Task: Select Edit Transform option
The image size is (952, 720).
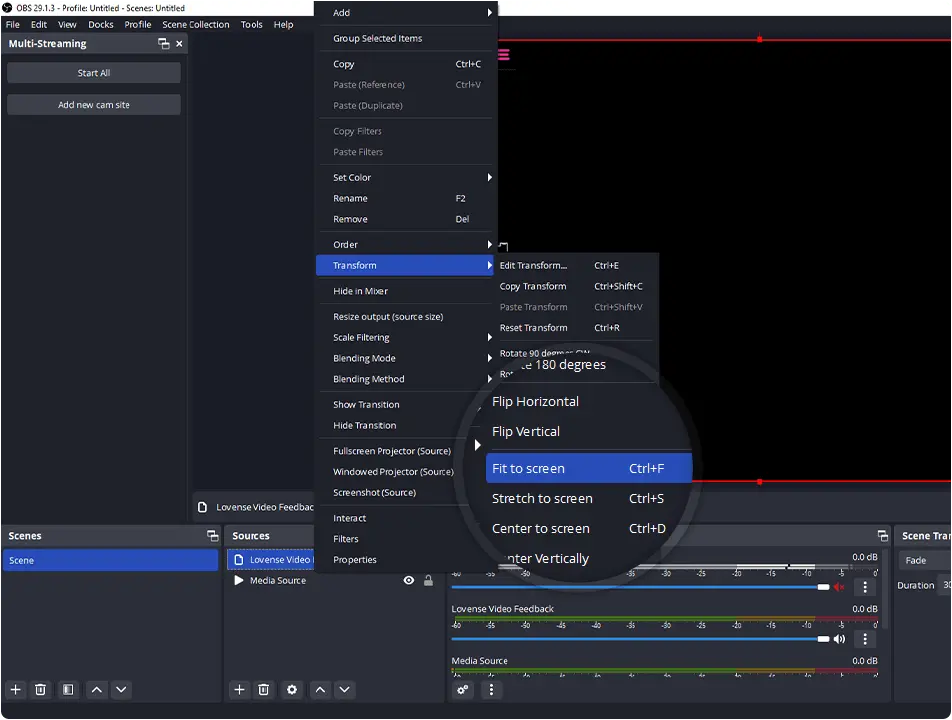Action: (x=576, y=265)
